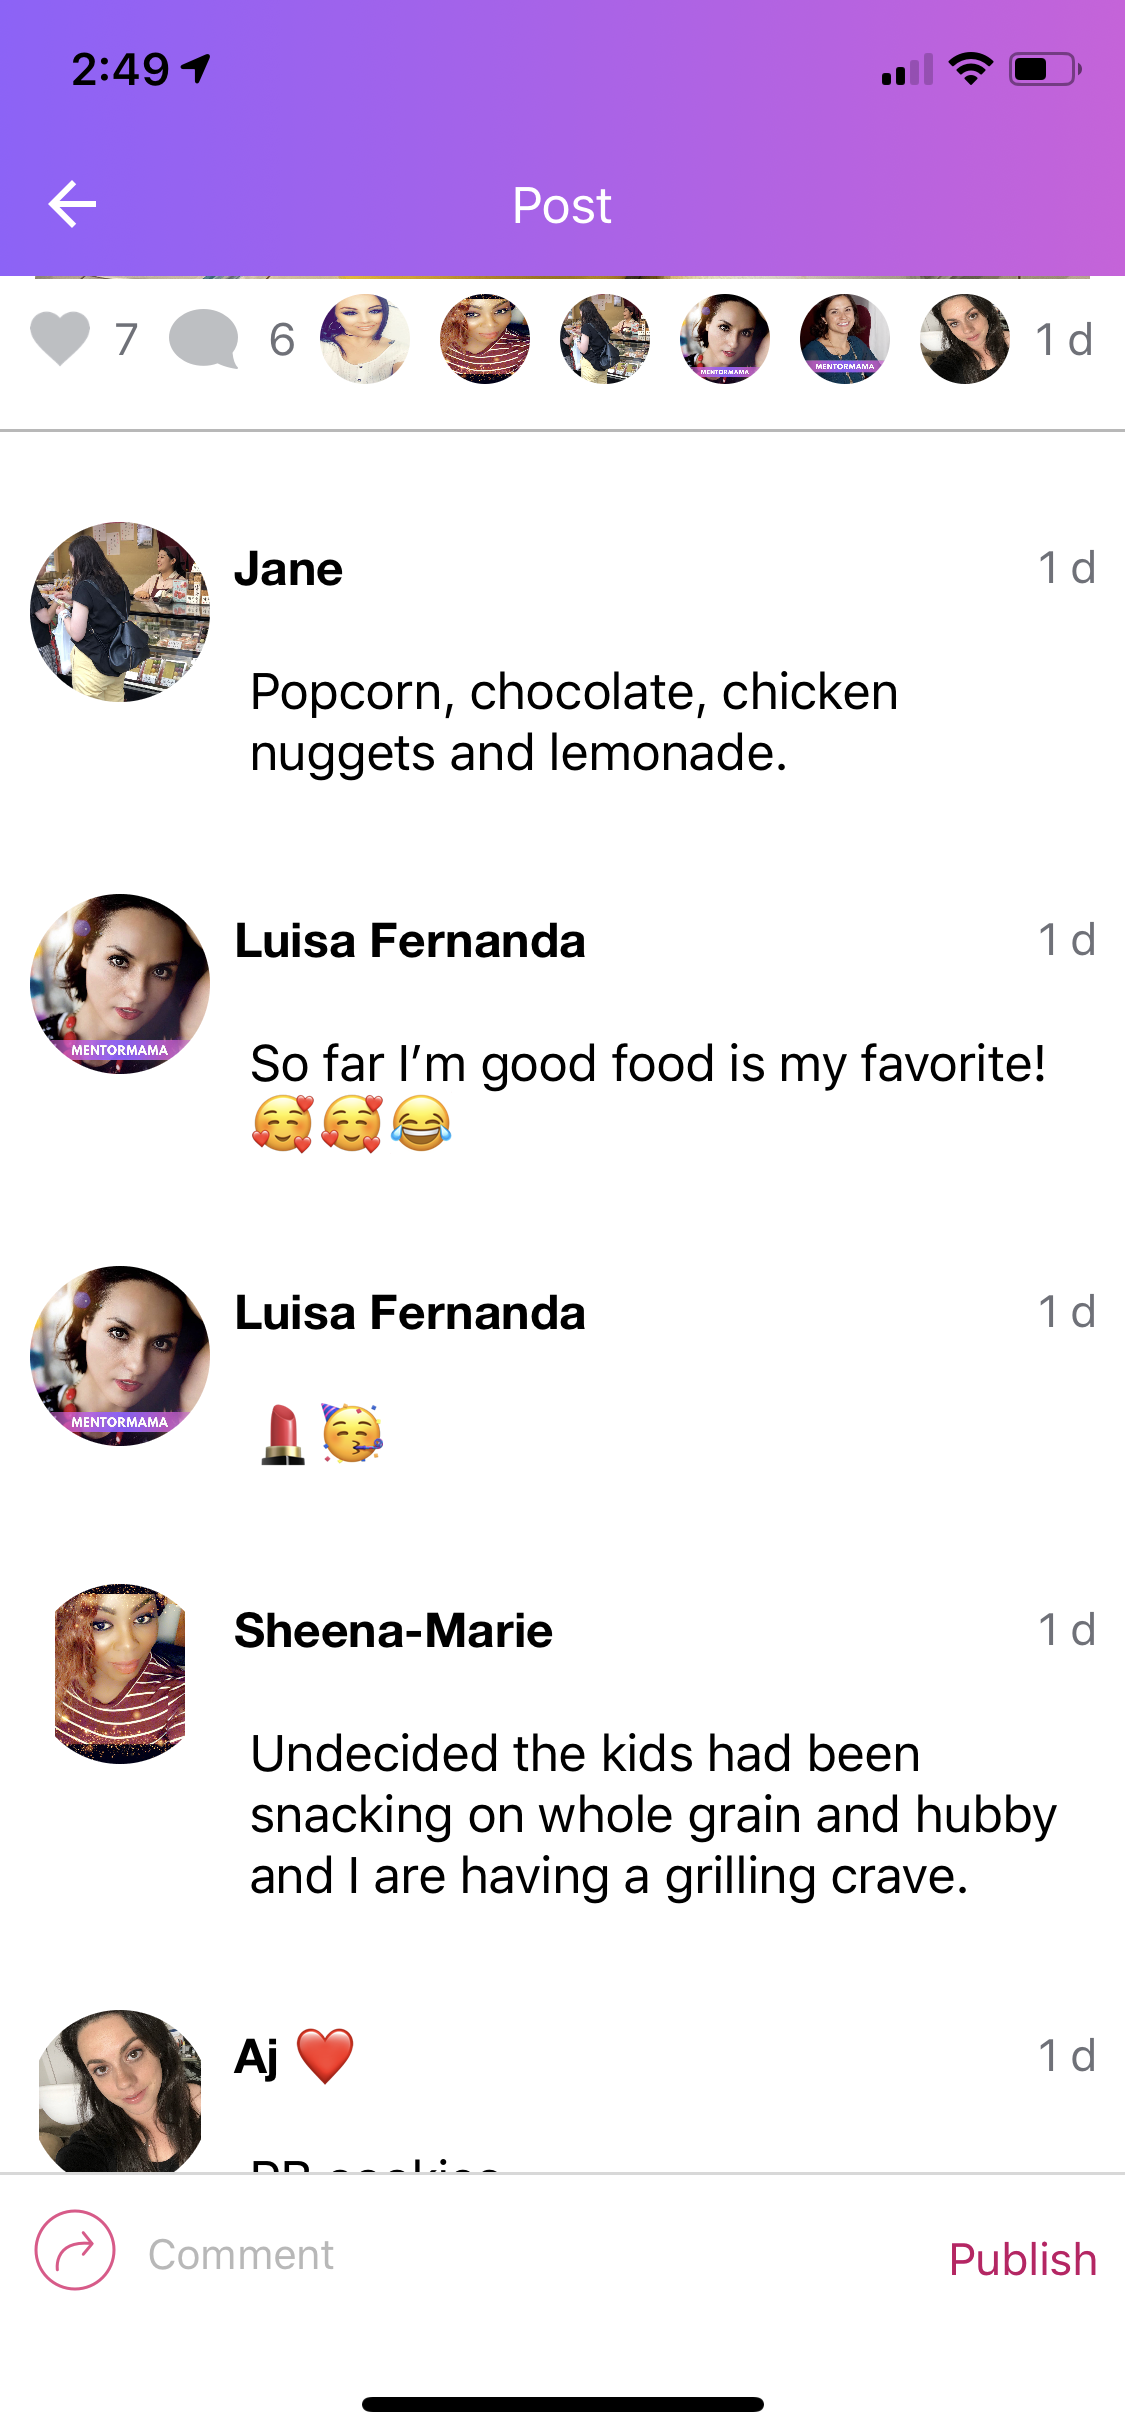Tap the back arrow icon

pos(72,204)
